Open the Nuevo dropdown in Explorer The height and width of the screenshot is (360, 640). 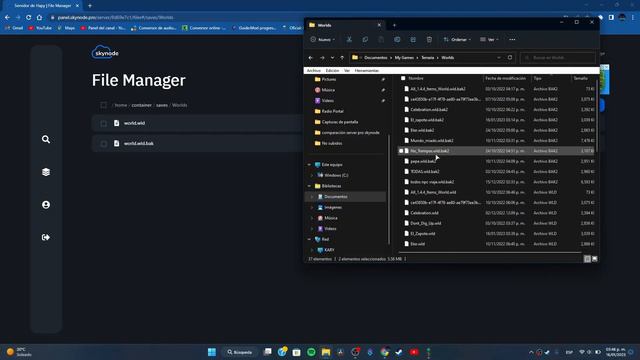[x=322, y=40]
